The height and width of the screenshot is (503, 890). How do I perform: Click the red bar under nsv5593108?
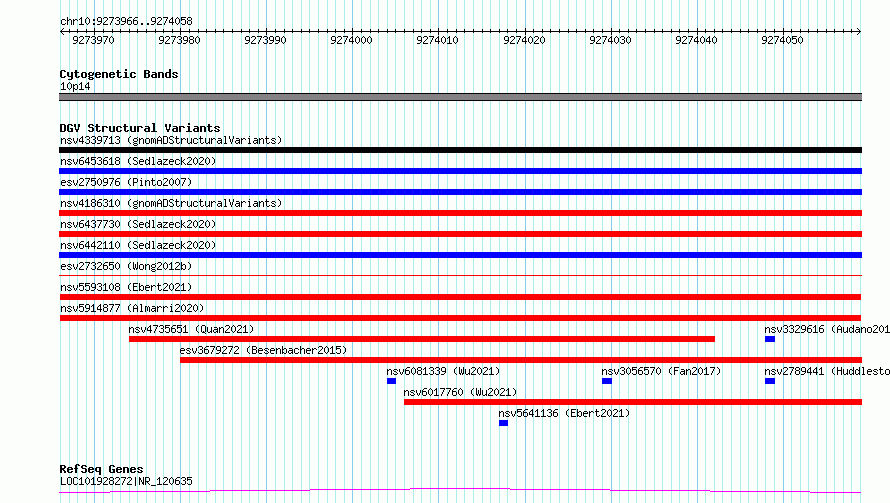point(460,297)
